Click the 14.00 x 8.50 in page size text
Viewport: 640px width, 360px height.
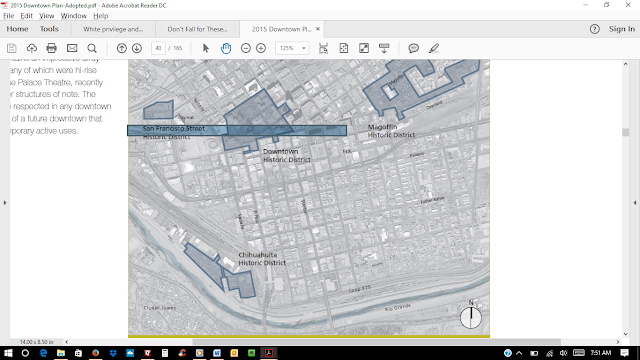(x=37, y=342)
